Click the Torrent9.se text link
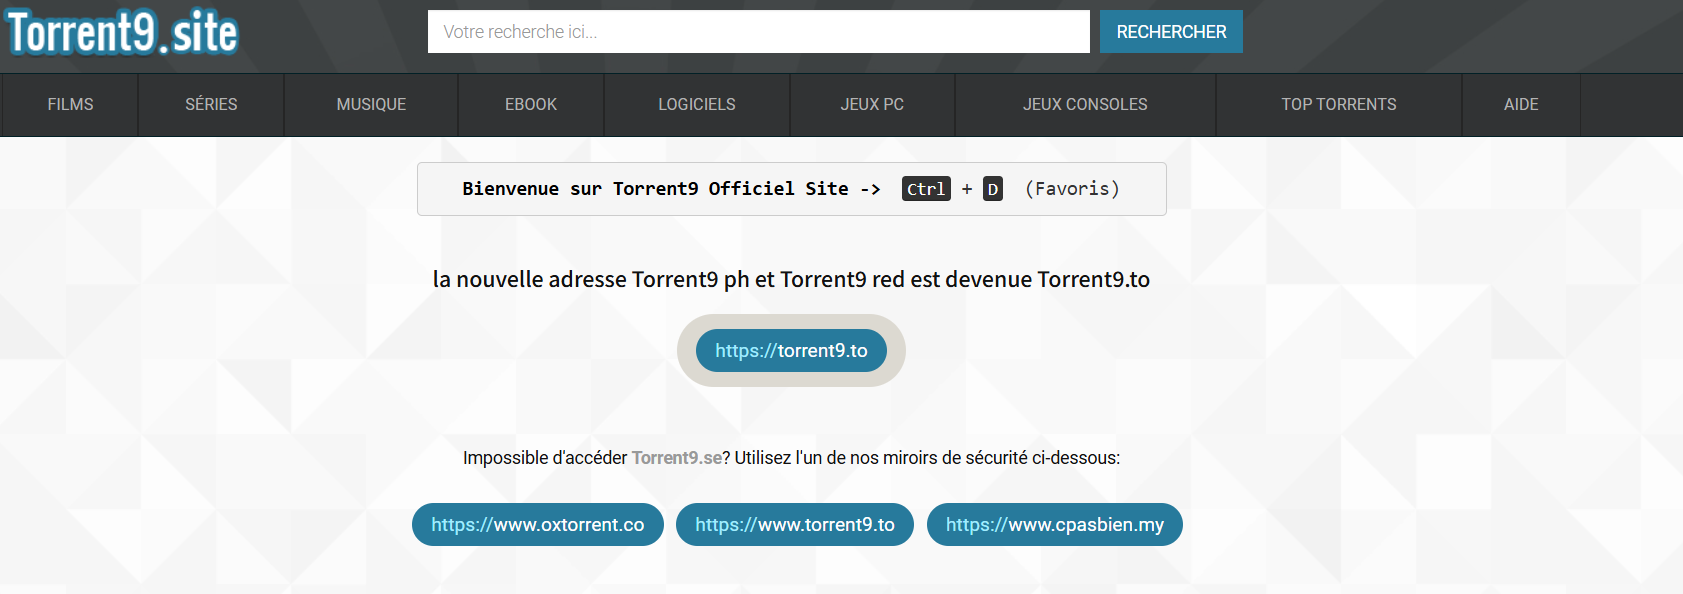 677,458
